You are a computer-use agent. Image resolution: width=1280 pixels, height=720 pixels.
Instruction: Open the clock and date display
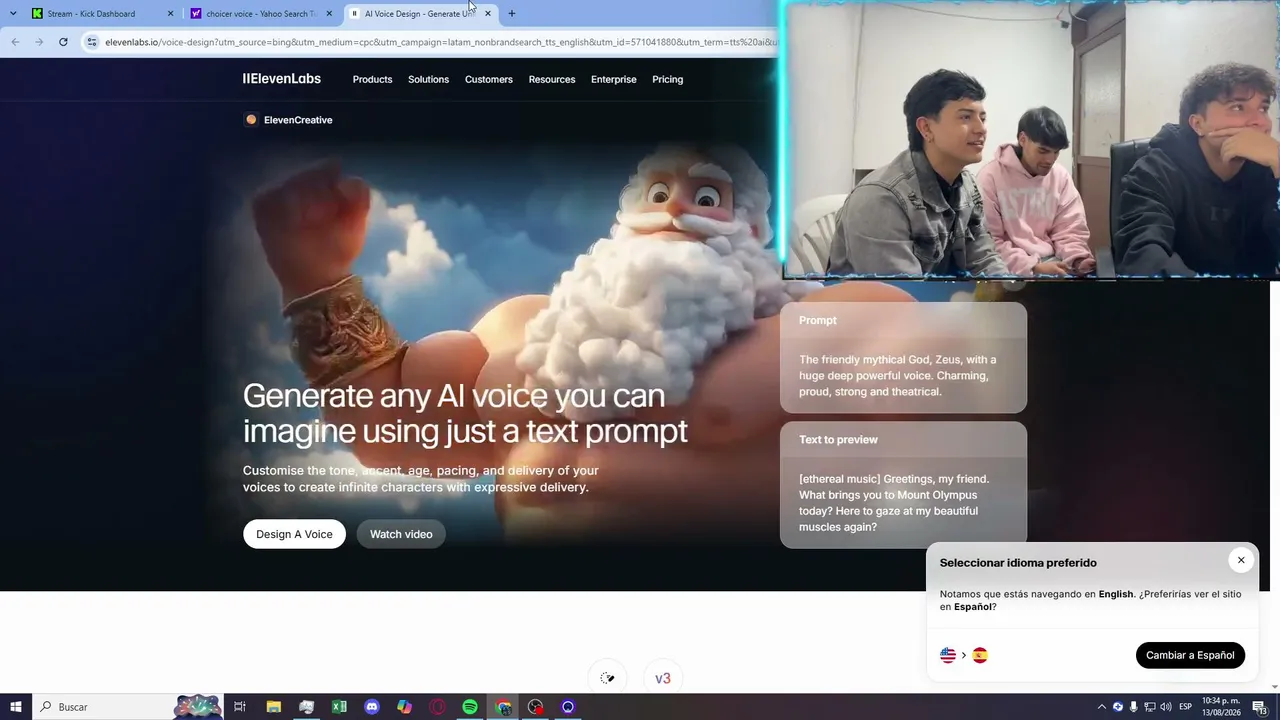point(1221,707)
